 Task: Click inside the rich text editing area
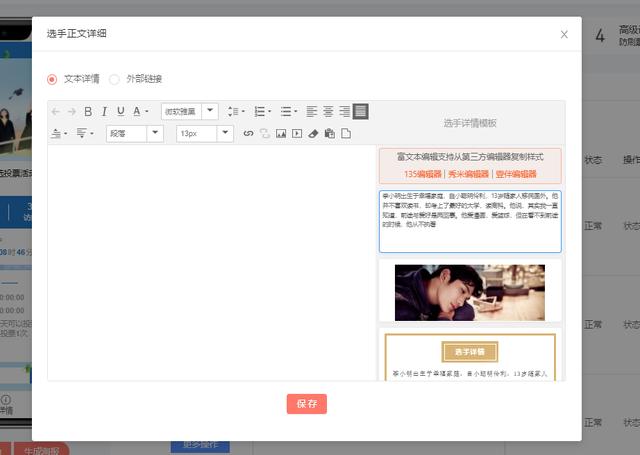click(x=212, y=263)
